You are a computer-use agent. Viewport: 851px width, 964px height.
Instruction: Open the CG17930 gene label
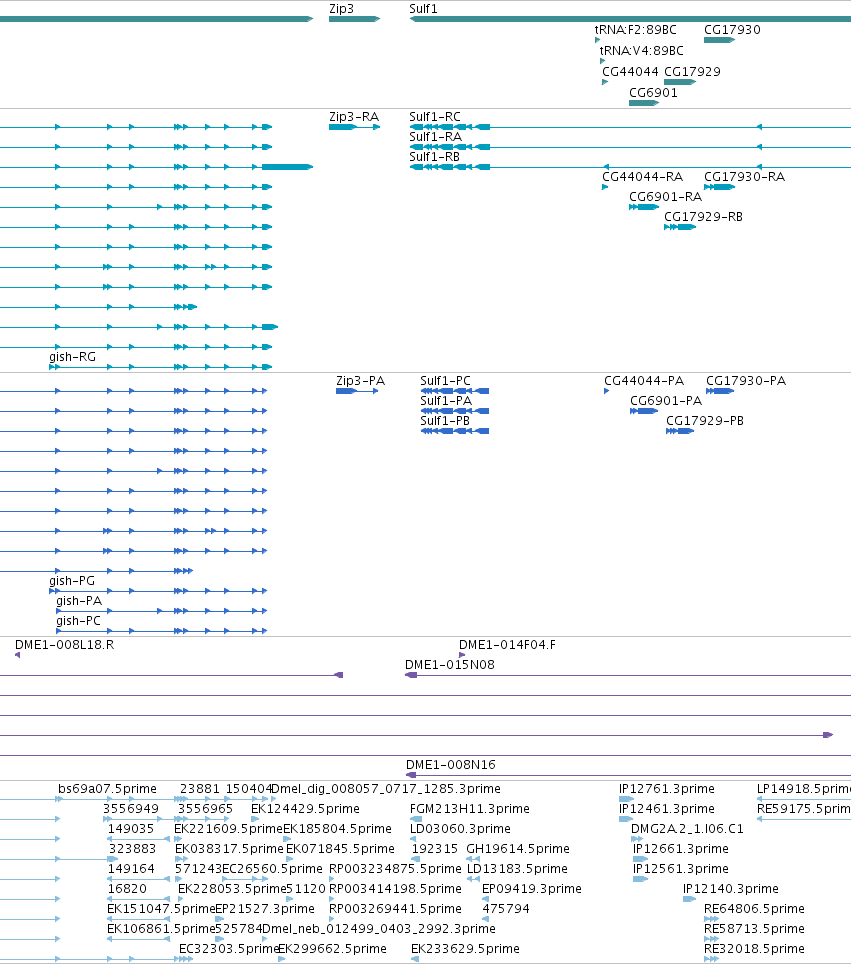click(732, 30)
